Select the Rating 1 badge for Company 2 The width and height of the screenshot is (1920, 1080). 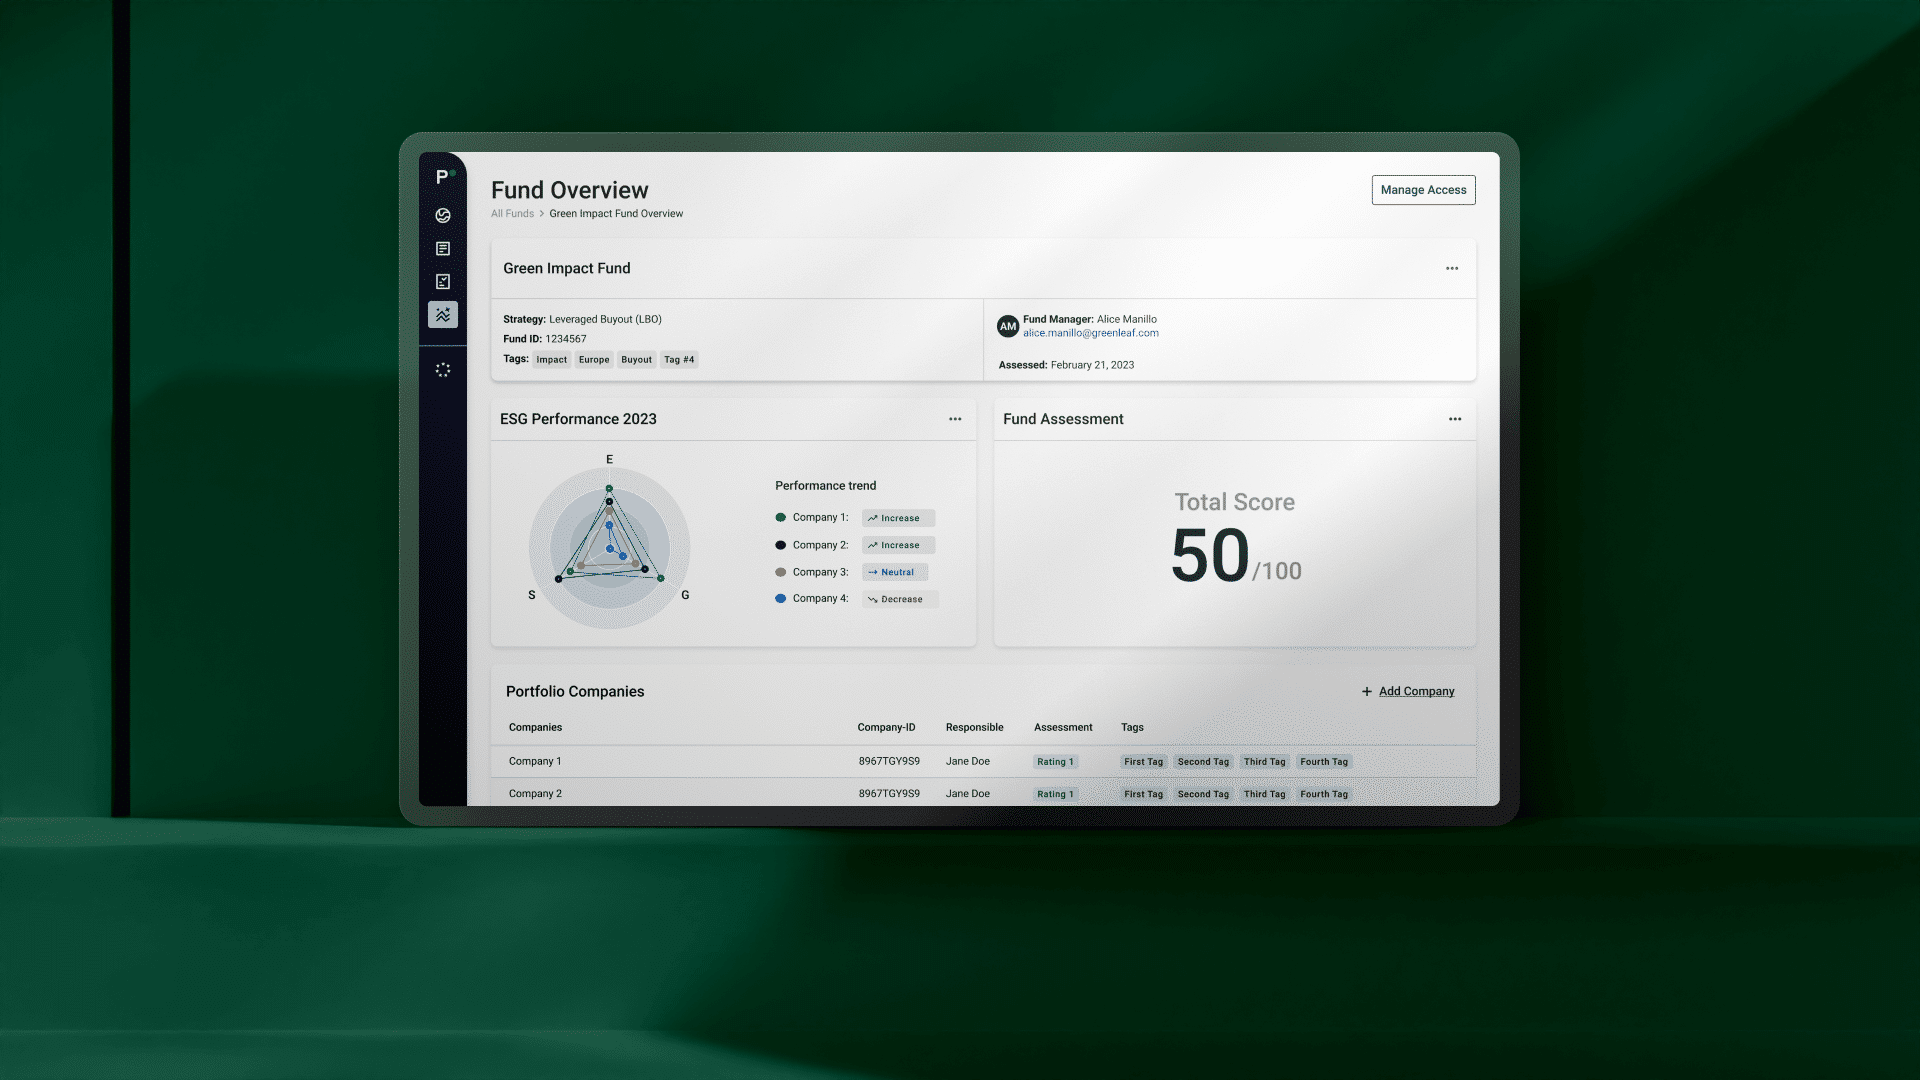point(1055,793)
